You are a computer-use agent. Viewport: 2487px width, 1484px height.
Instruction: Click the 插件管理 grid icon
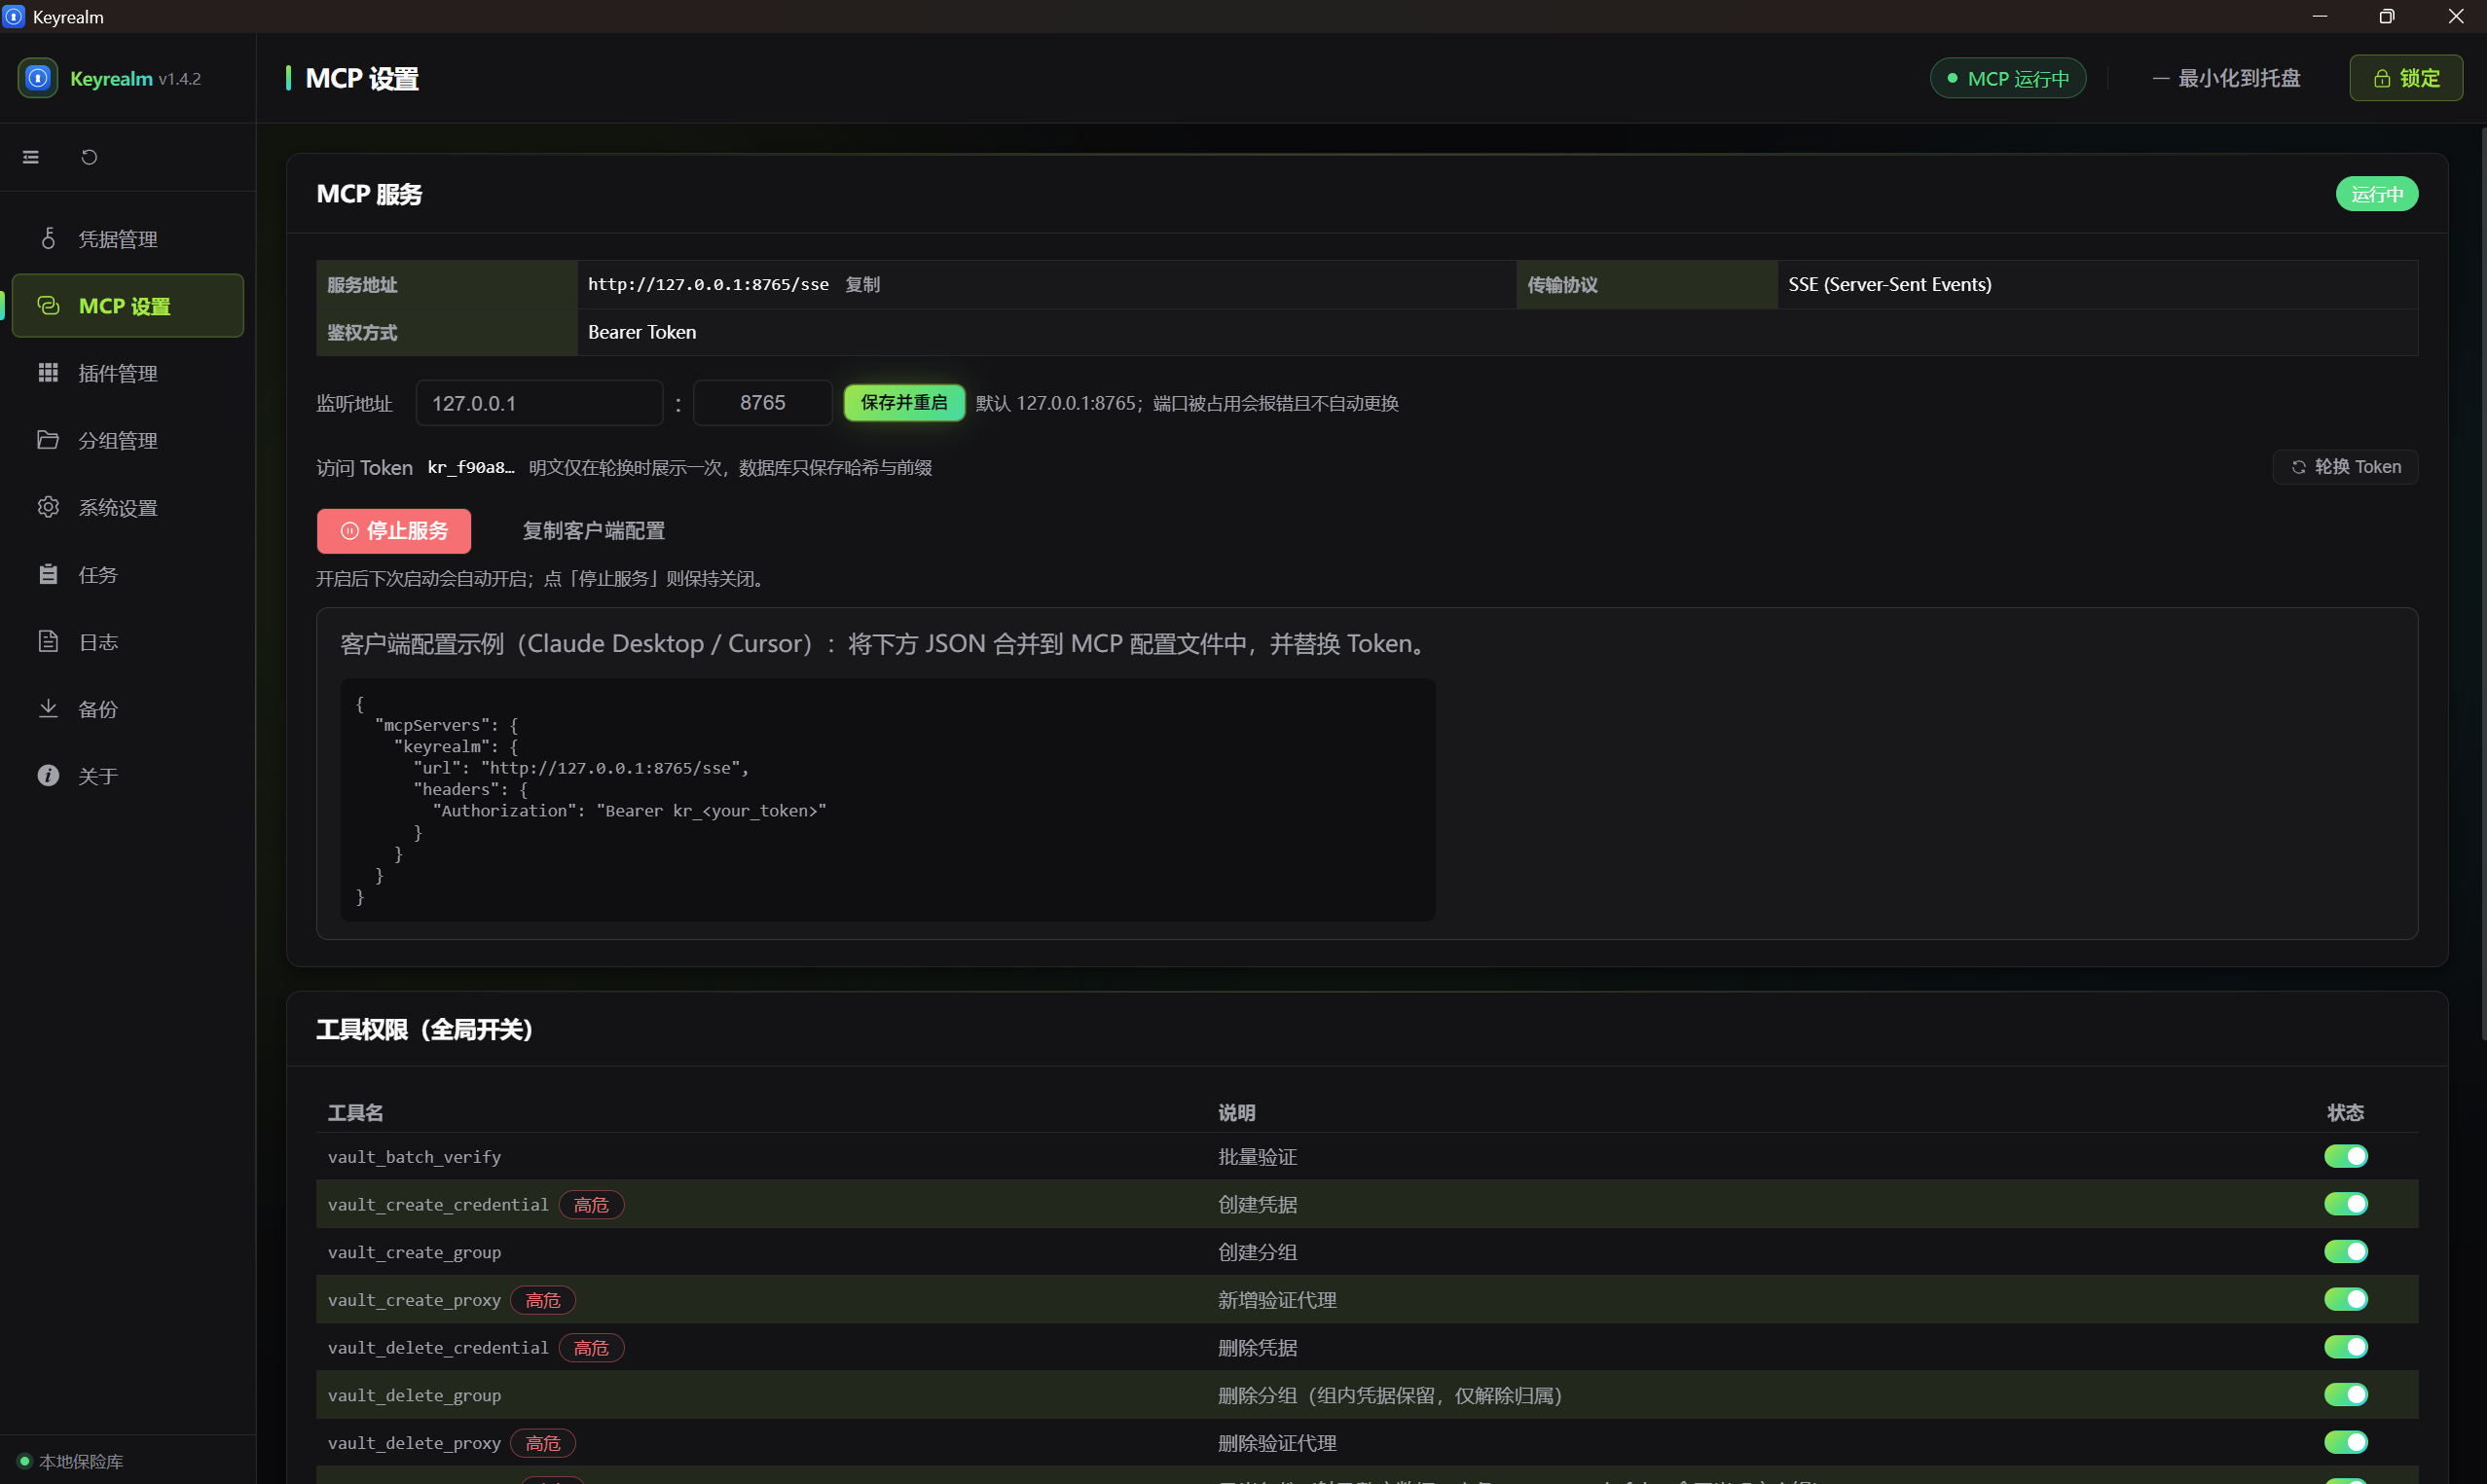click(x=48, y=372)
